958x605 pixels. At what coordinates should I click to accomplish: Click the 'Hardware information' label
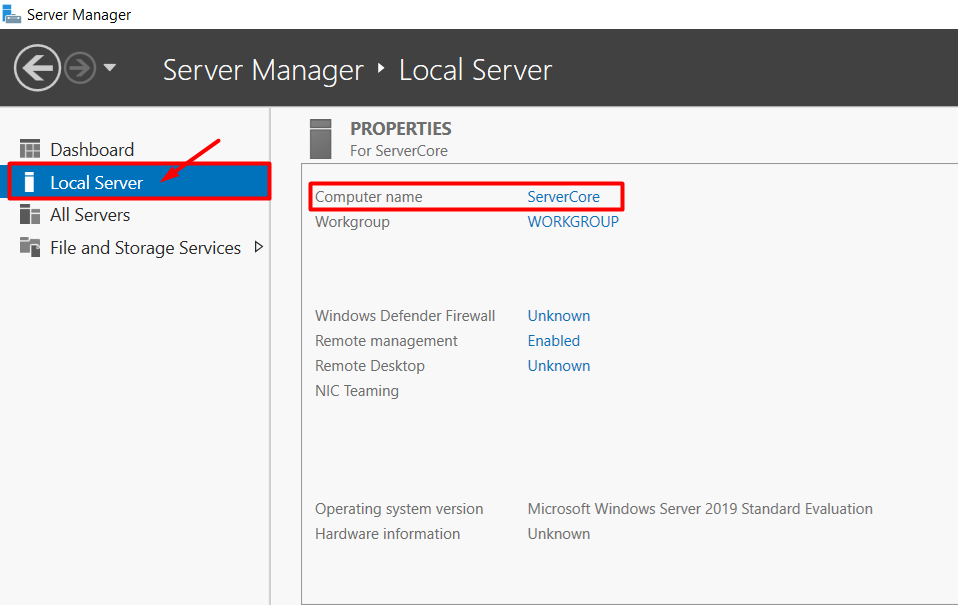click(387, 534)
